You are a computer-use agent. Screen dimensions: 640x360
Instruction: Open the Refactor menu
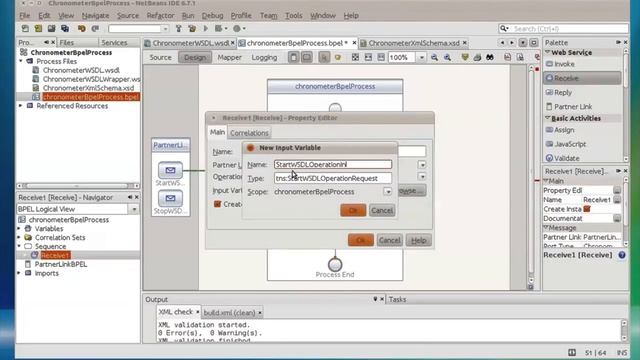coord(160,16)
